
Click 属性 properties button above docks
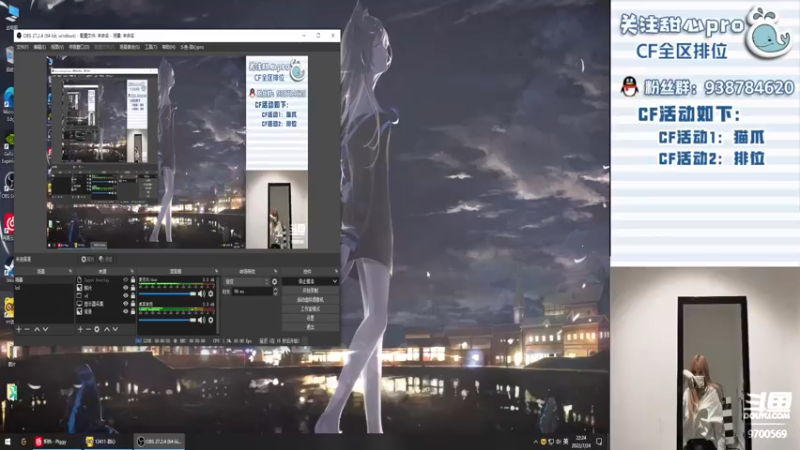tap(88, 259)
